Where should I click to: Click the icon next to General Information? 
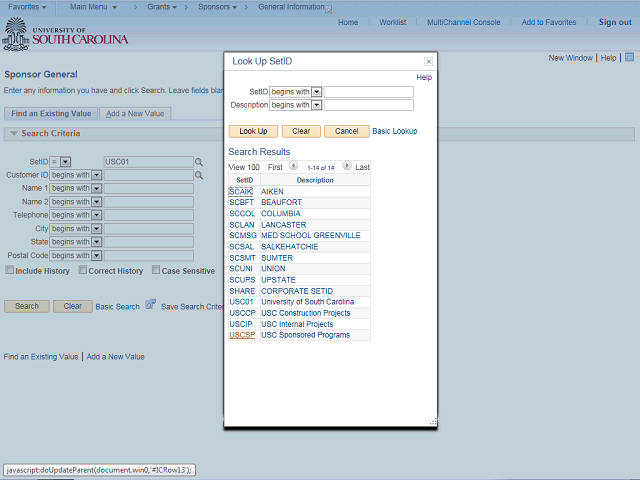329,10
